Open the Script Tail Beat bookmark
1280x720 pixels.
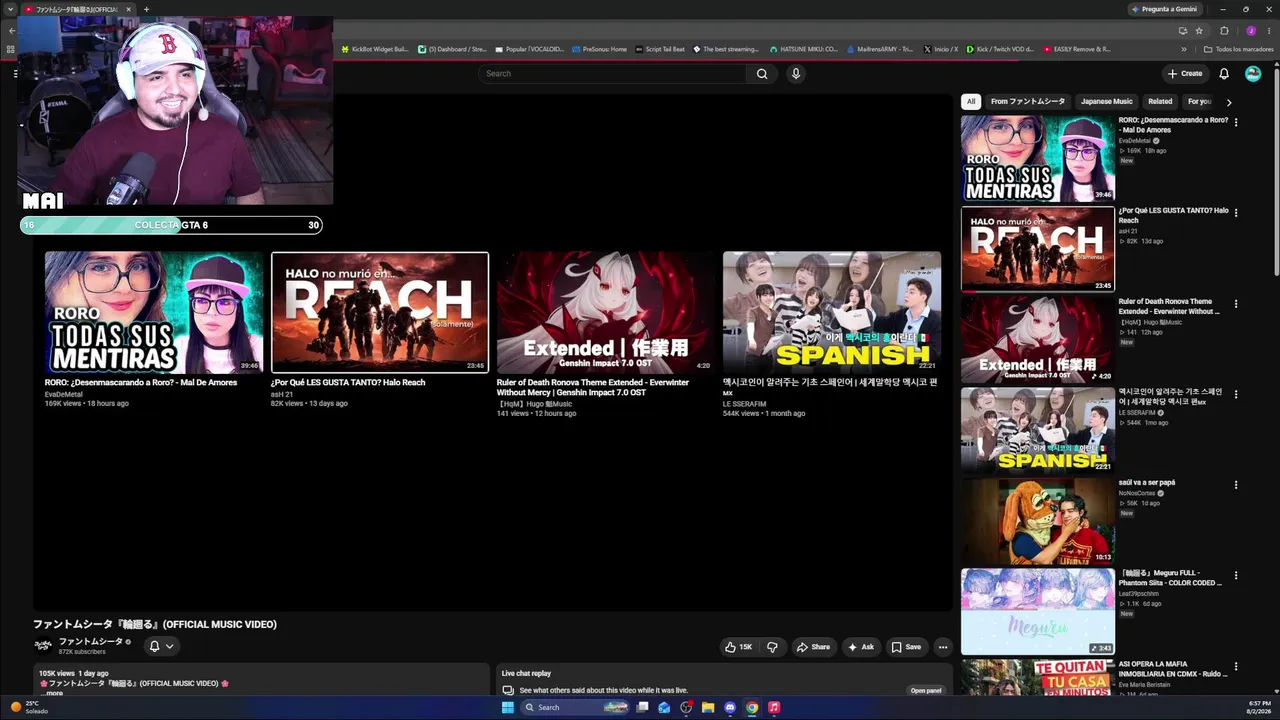[x=660, y=49]
